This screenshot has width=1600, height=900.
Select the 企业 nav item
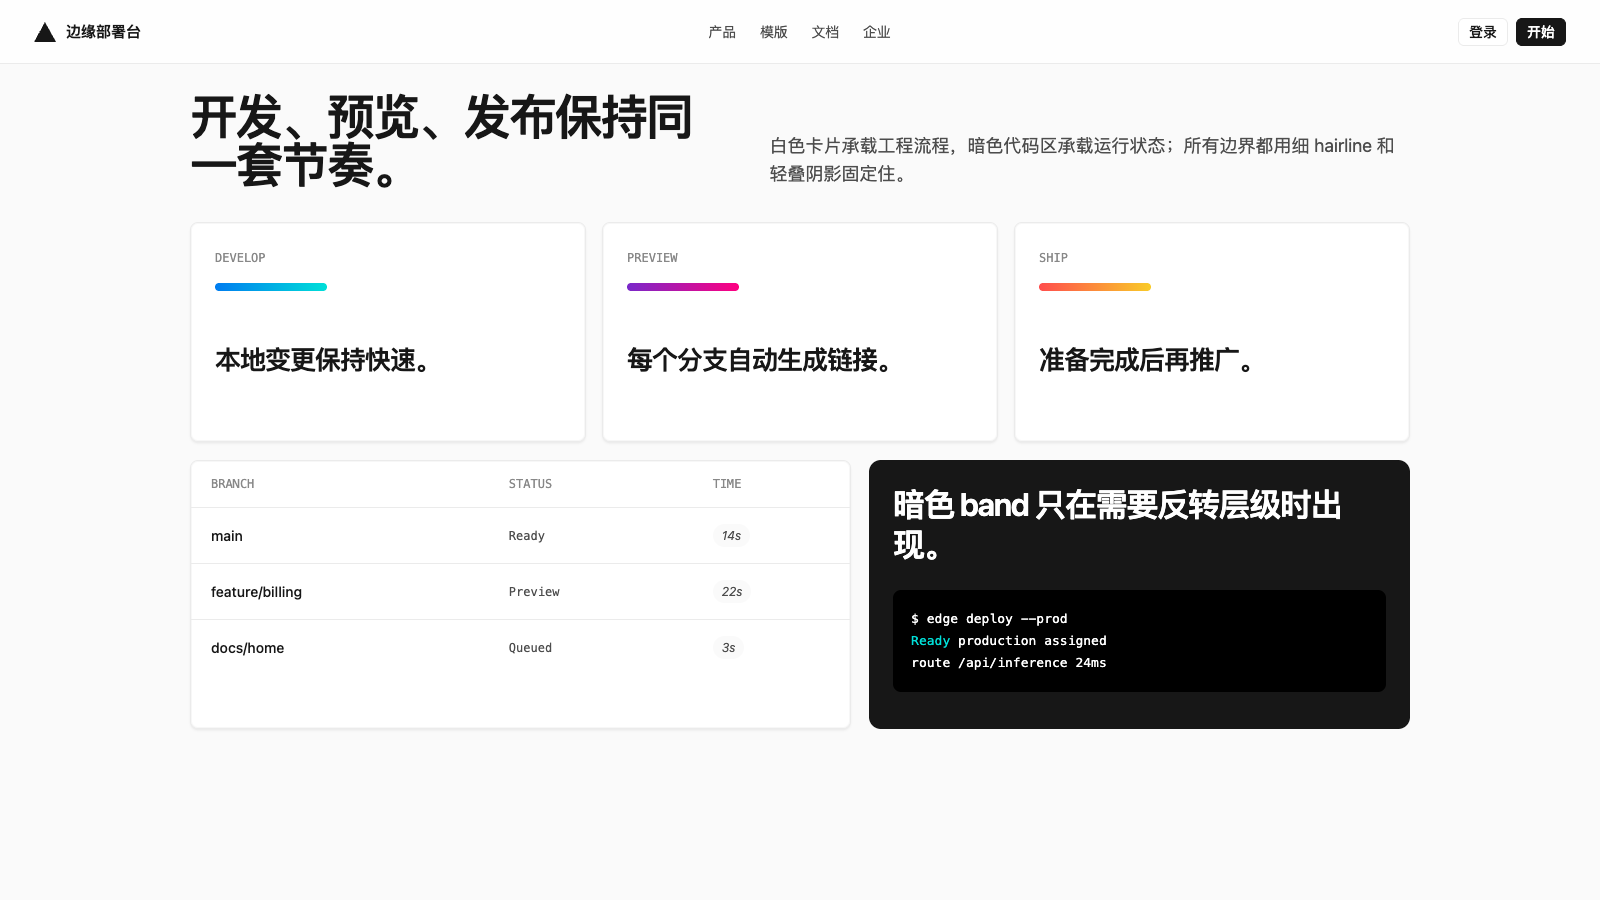(877, 32)
